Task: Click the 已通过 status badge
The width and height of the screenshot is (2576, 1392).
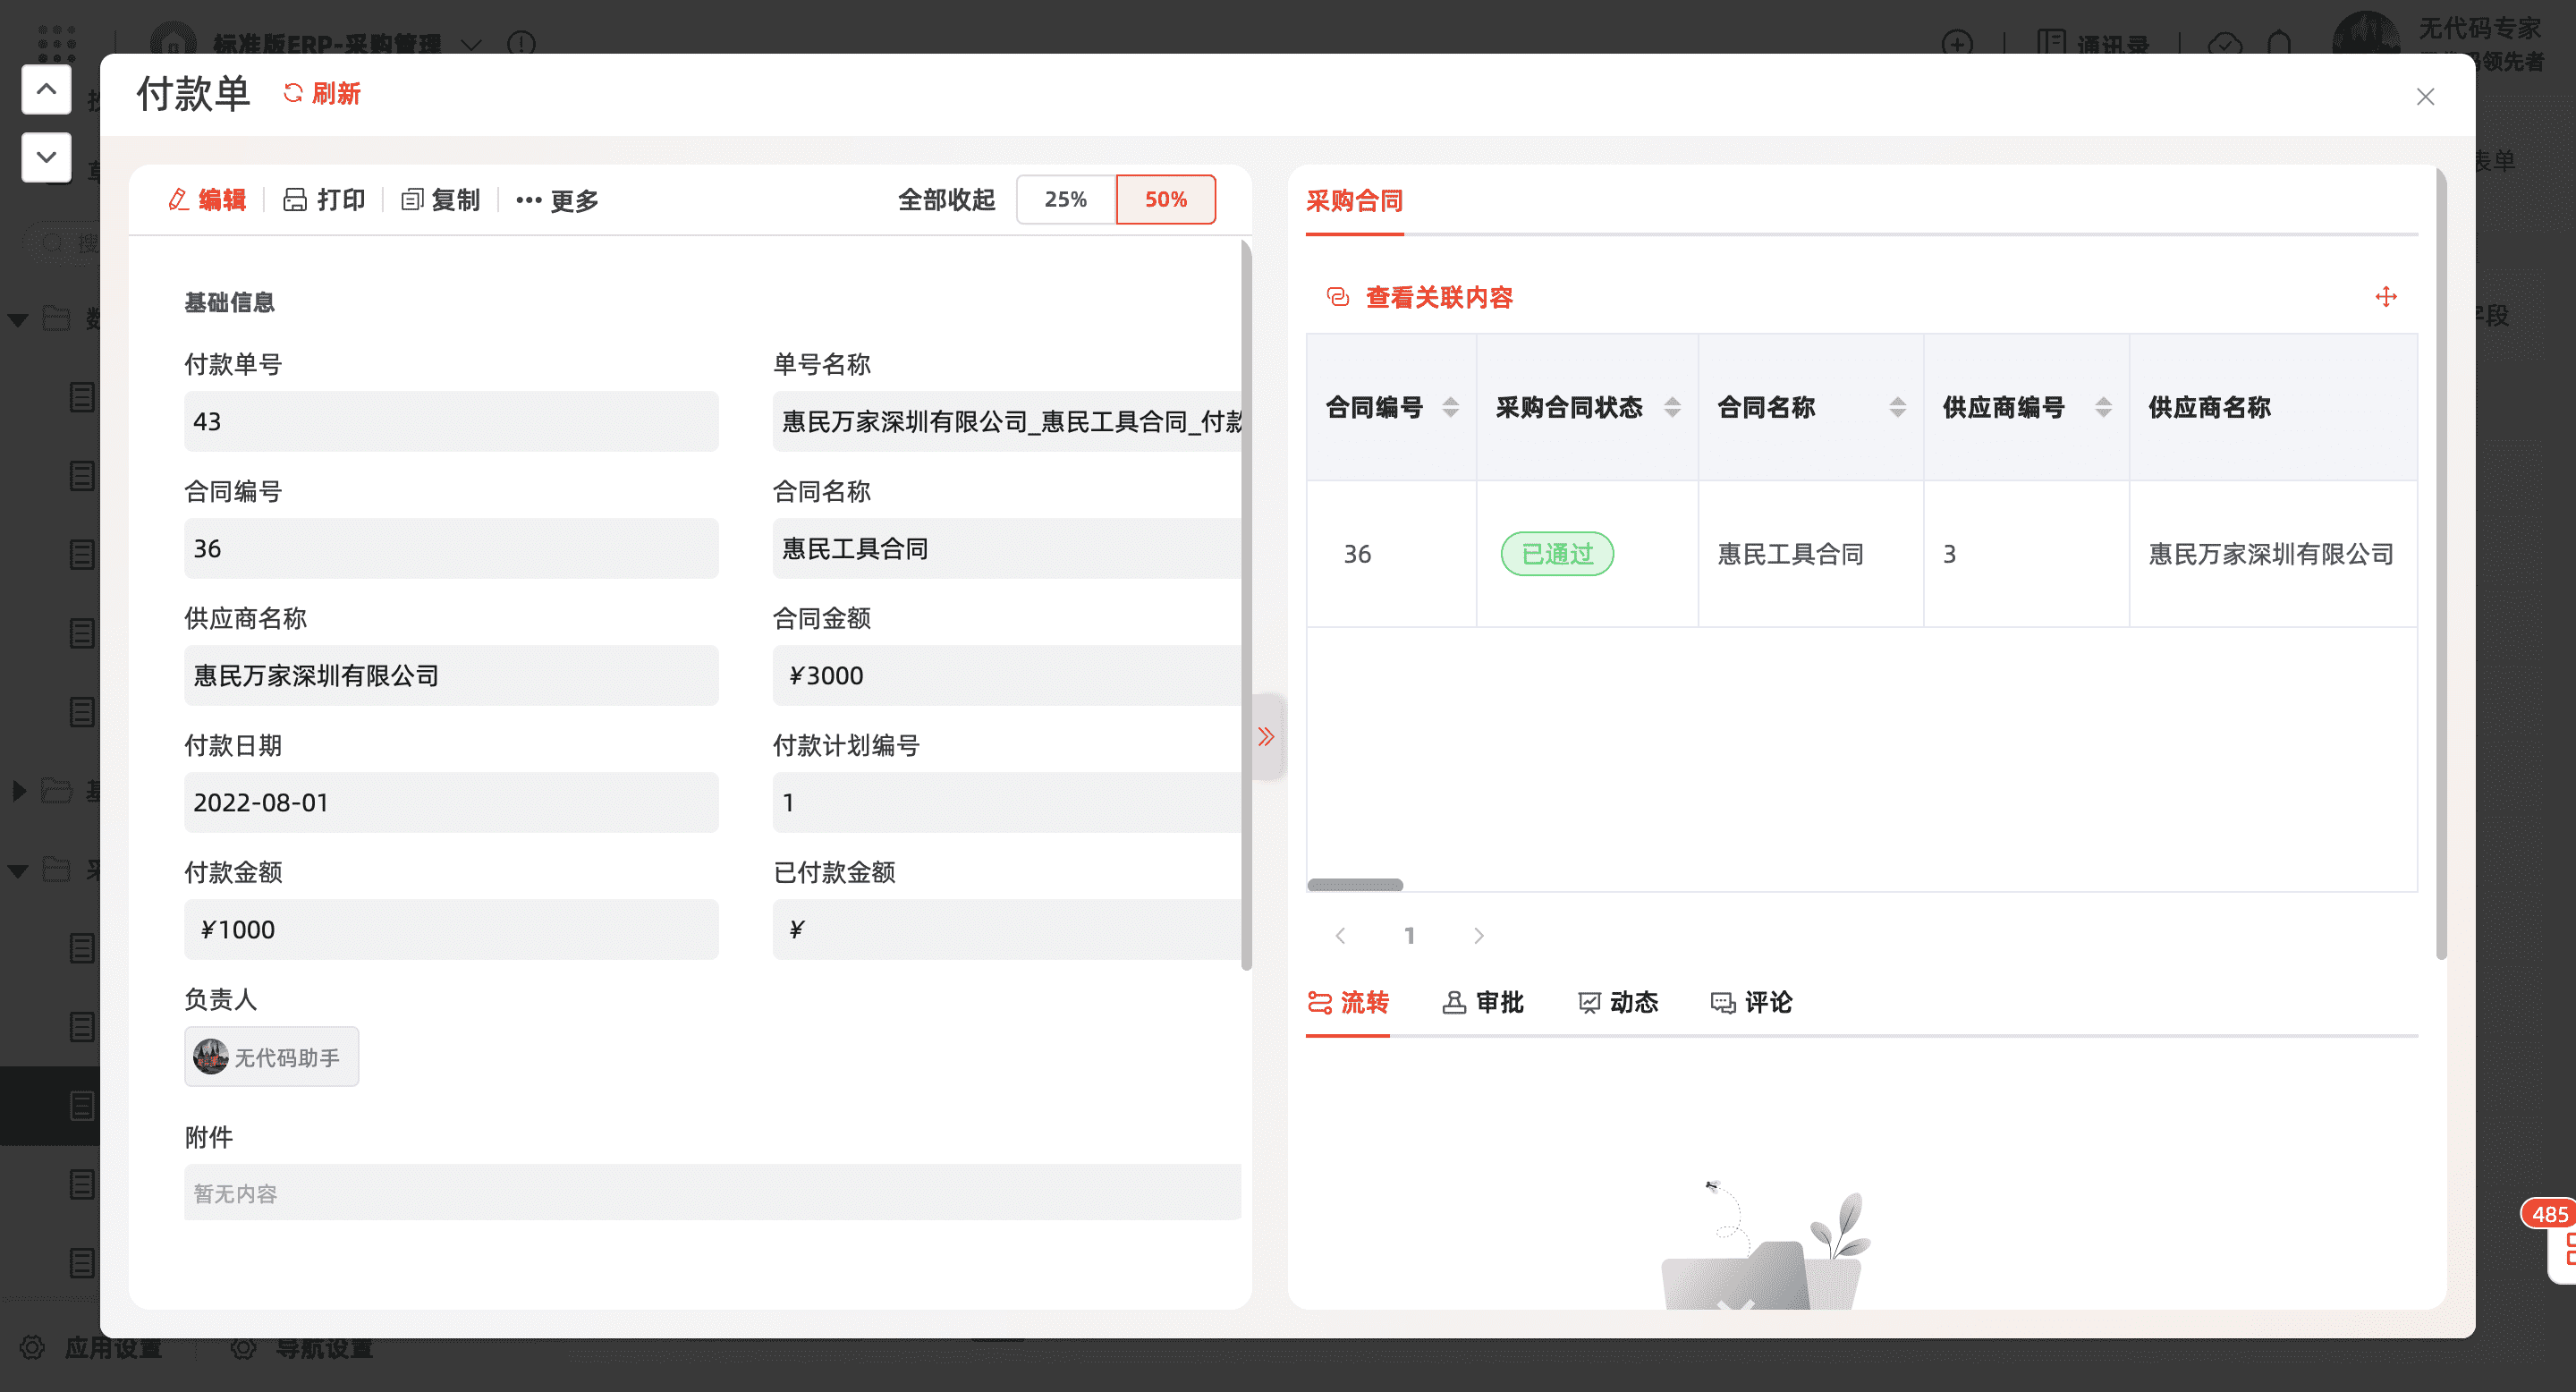Action: click(x=1556, y=554)
